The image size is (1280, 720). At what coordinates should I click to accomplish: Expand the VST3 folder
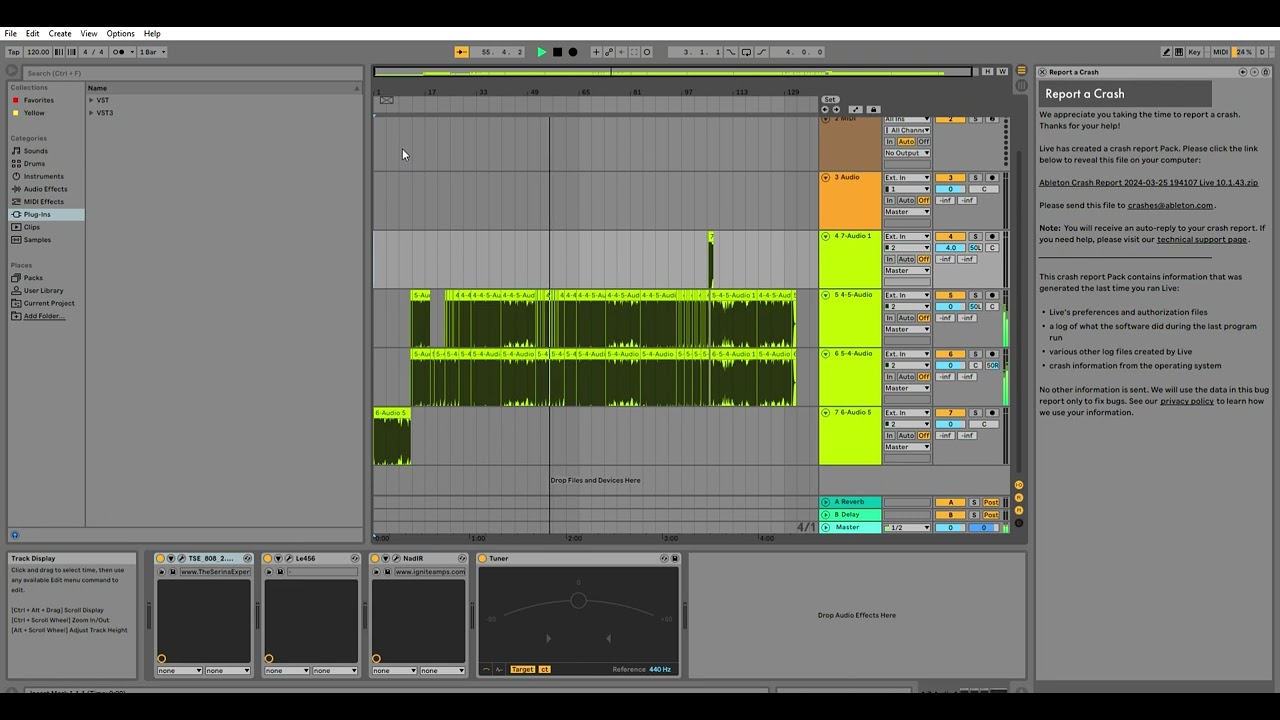coord(91,113)
